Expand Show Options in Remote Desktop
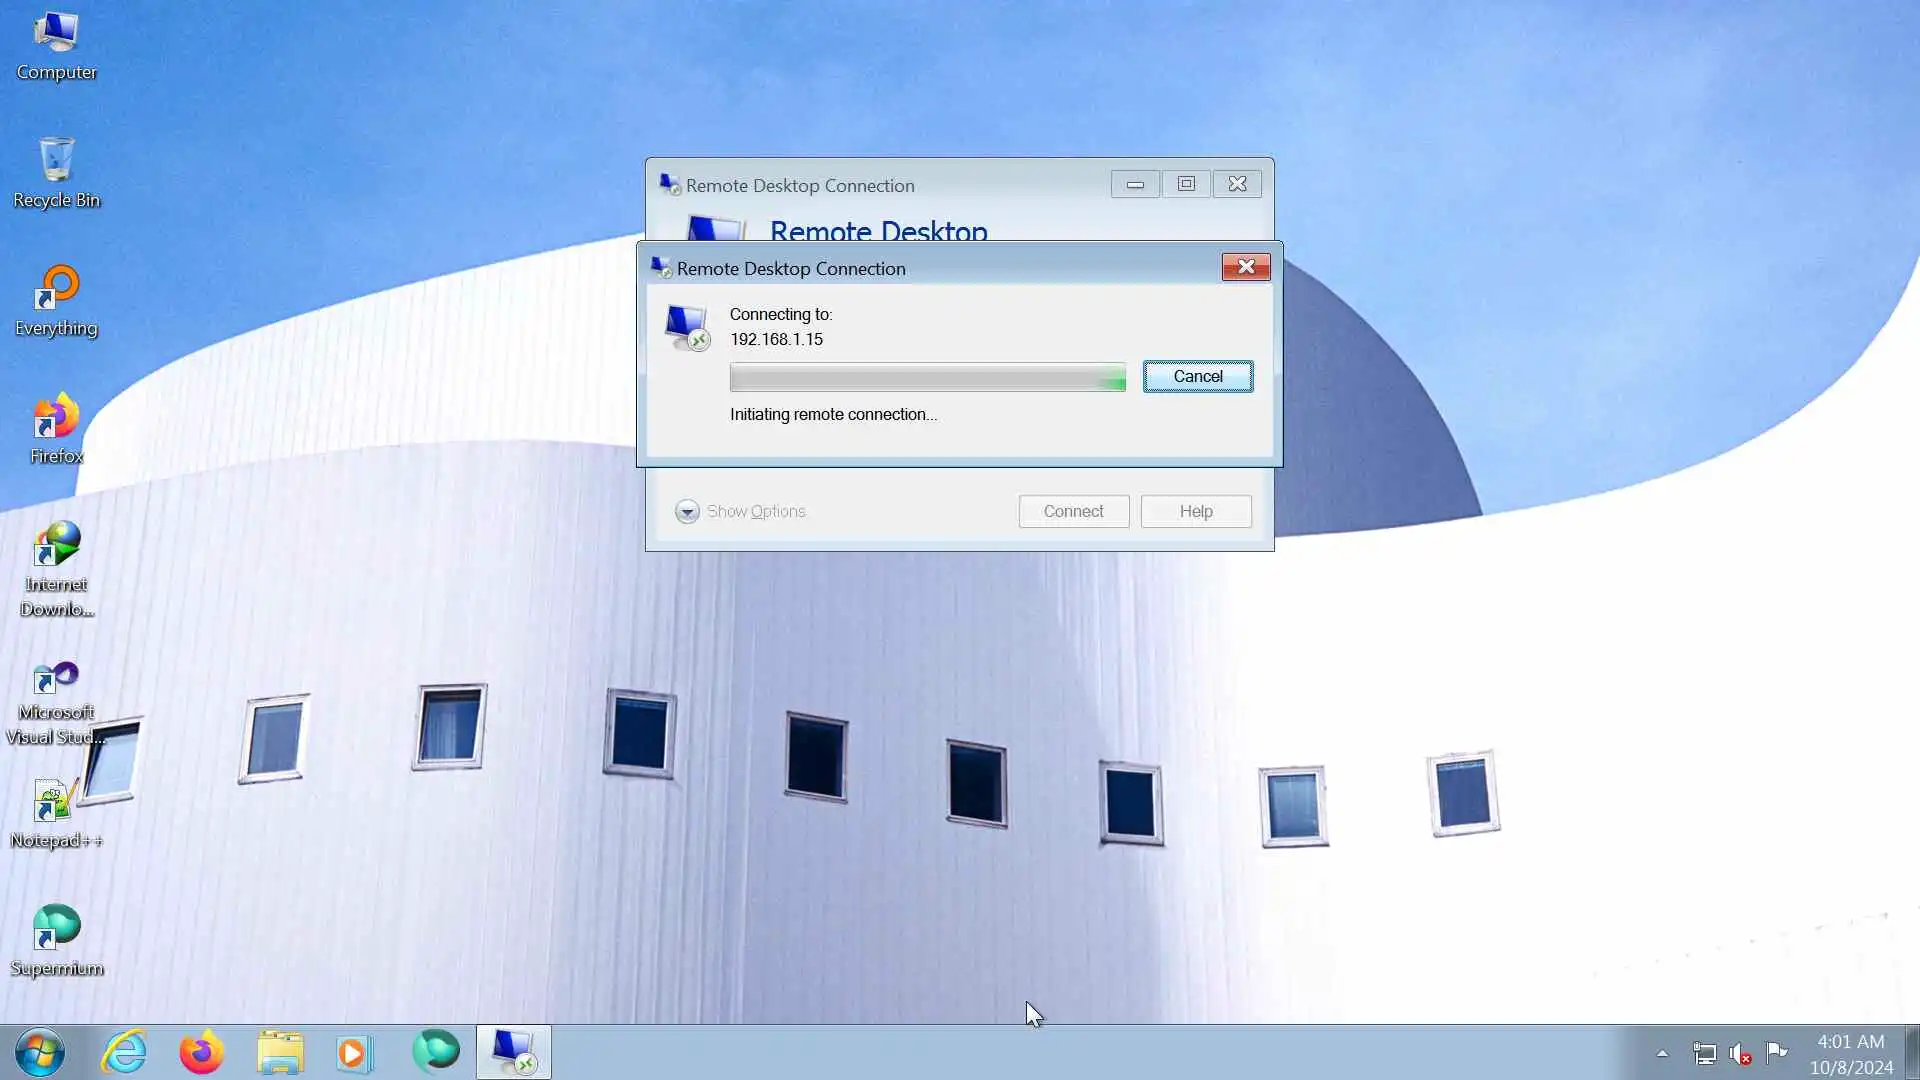Screen dimensions: 1920x1080 740,511
